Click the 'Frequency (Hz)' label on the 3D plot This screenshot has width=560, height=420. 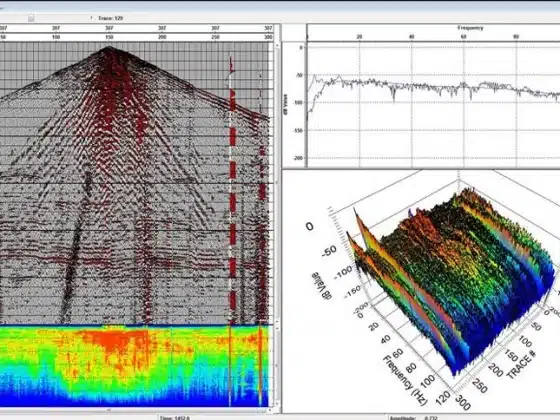tap(405, 380)
